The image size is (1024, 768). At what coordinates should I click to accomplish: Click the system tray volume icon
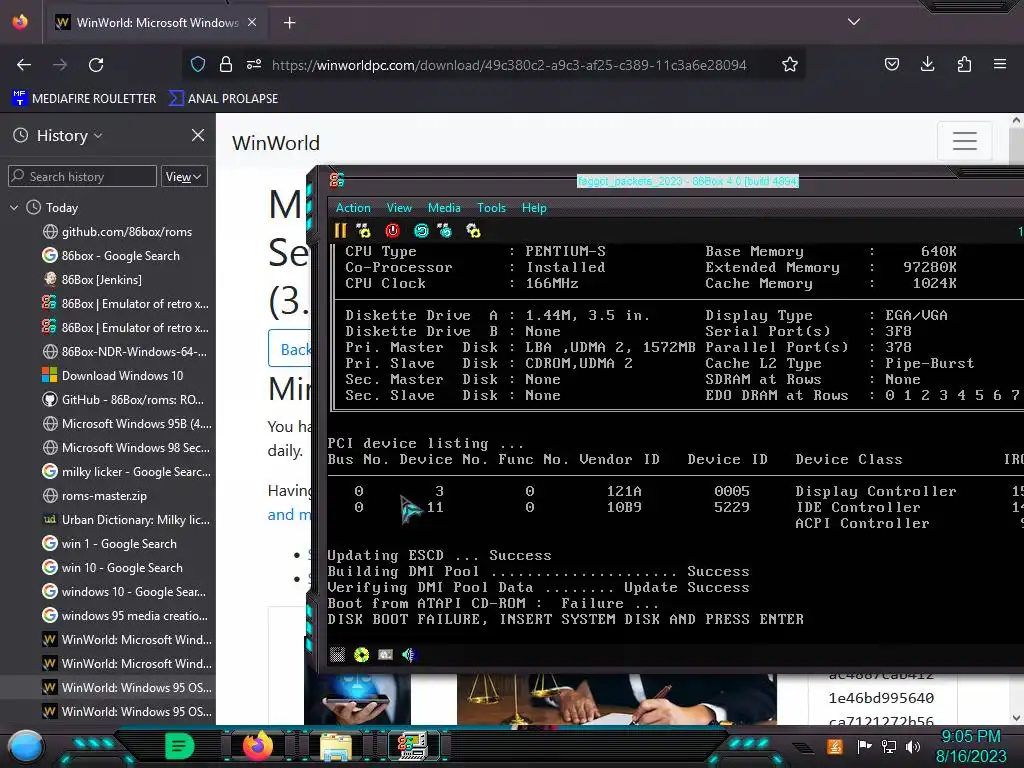coord(913,746)
